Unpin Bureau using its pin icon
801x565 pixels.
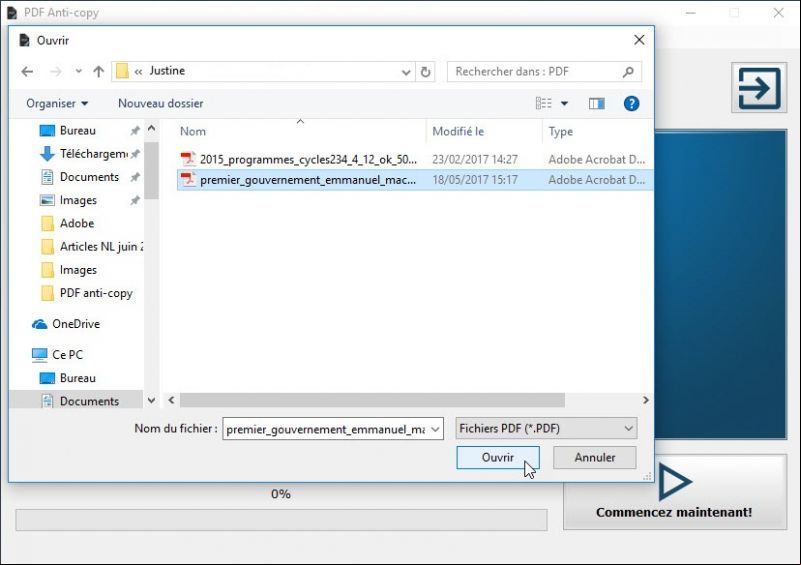pos(135,131)
